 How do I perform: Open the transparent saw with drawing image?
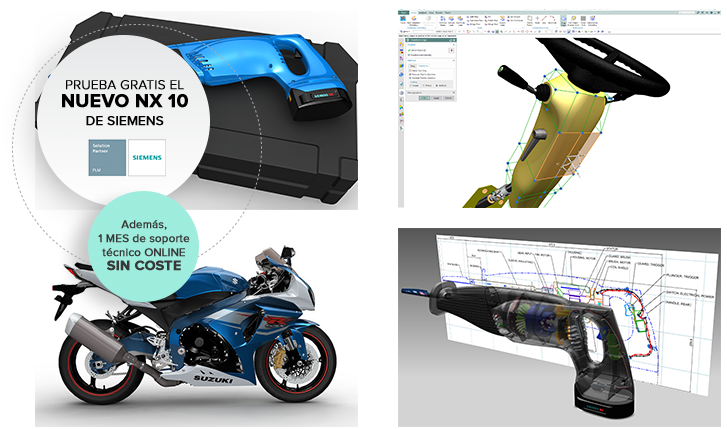pos(559,327)
